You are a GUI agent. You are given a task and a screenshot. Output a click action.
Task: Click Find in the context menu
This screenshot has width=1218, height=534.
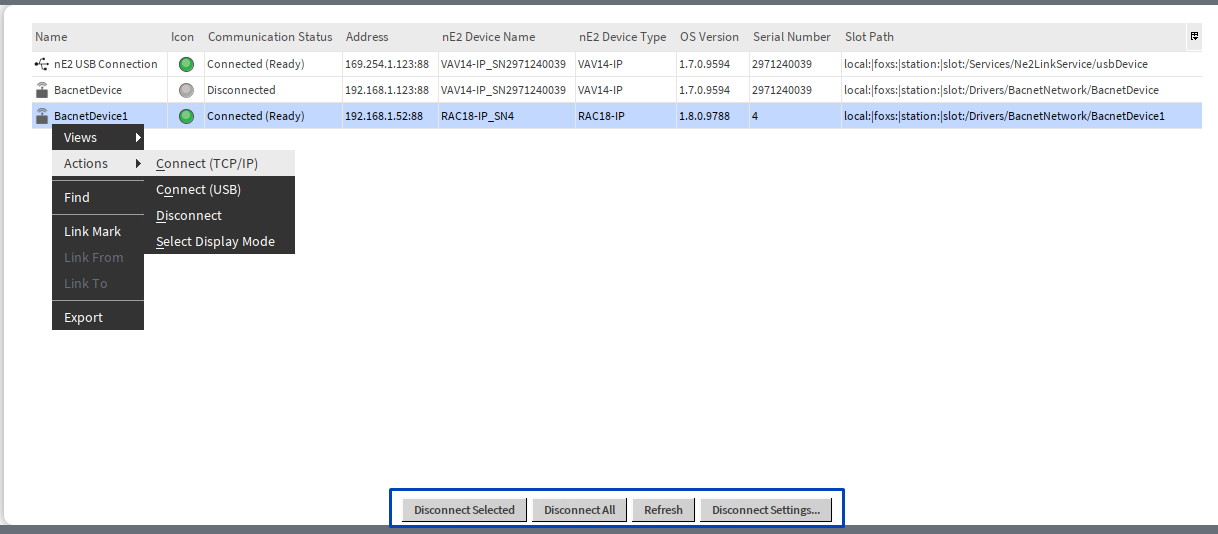tap(77, 197)
